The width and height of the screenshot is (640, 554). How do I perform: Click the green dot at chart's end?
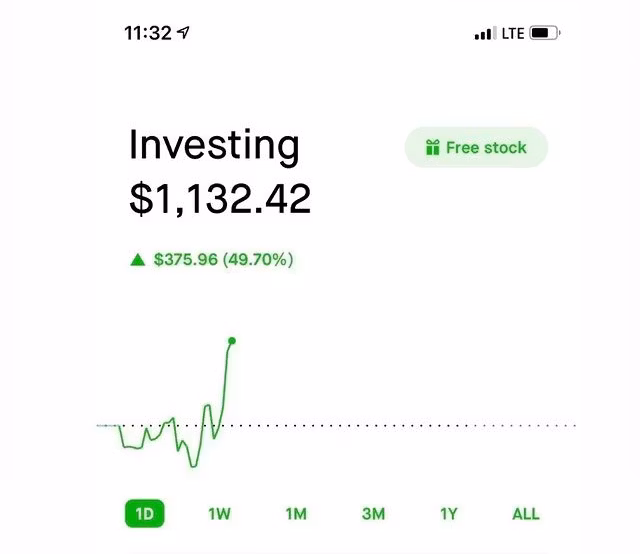(232, 341)
